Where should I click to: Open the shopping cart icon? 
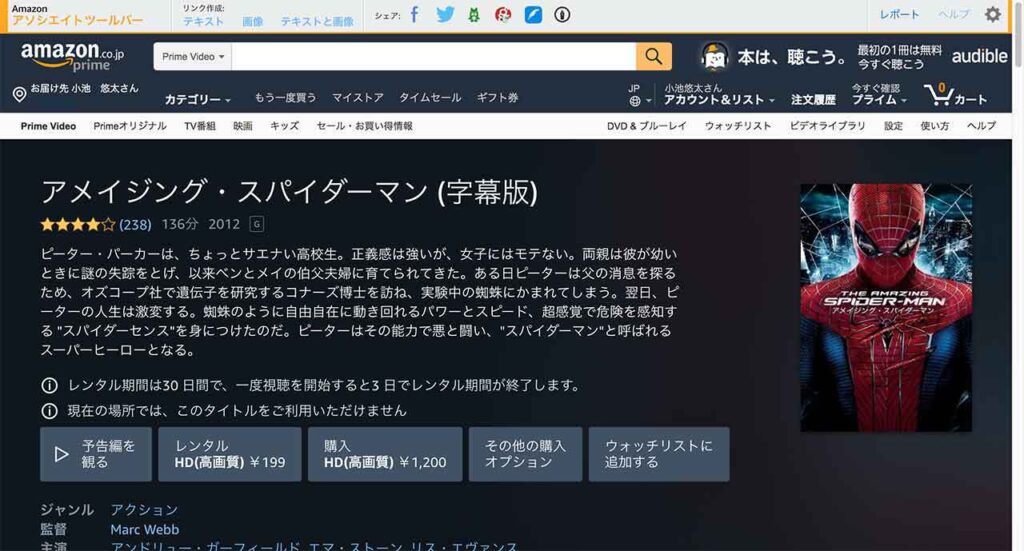(939, 94)
